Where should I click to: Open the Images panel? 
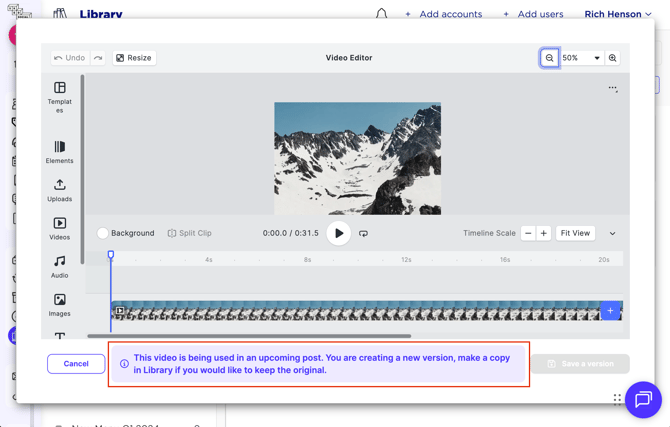pos(59,305)
